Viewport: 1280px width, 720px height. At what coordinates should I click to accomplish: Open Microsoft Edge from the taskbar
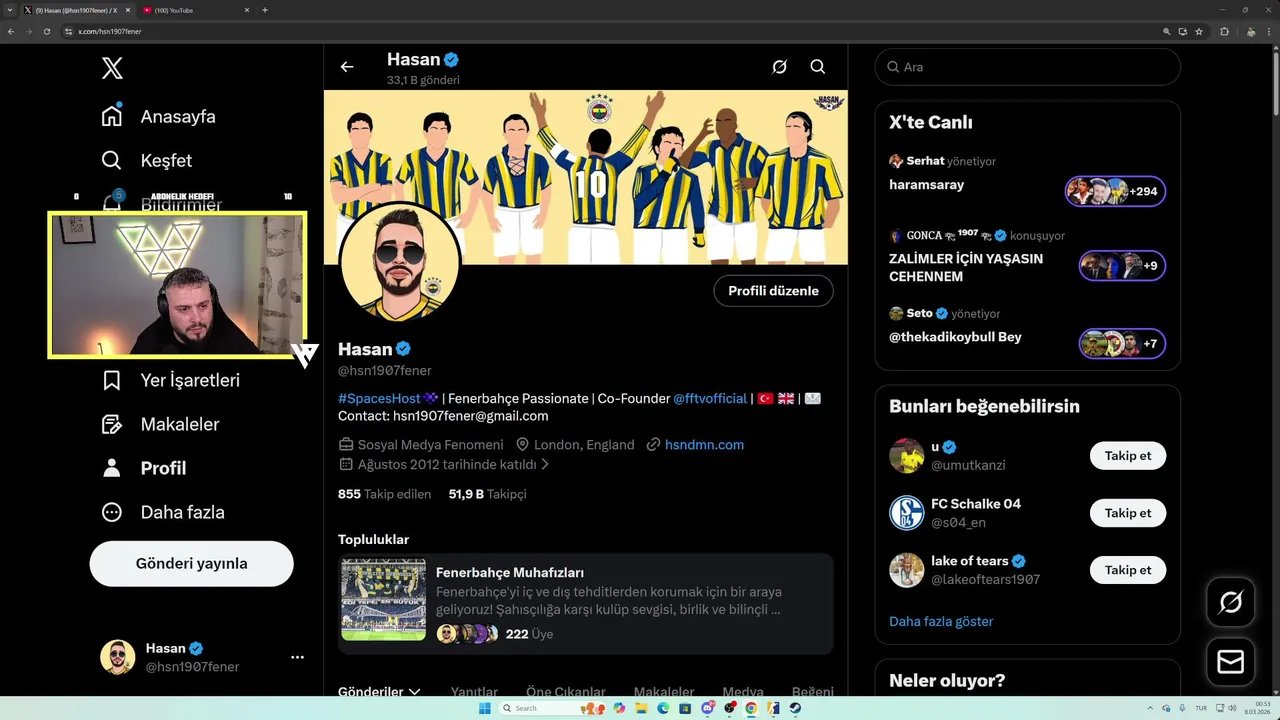(x=663, y=708)
